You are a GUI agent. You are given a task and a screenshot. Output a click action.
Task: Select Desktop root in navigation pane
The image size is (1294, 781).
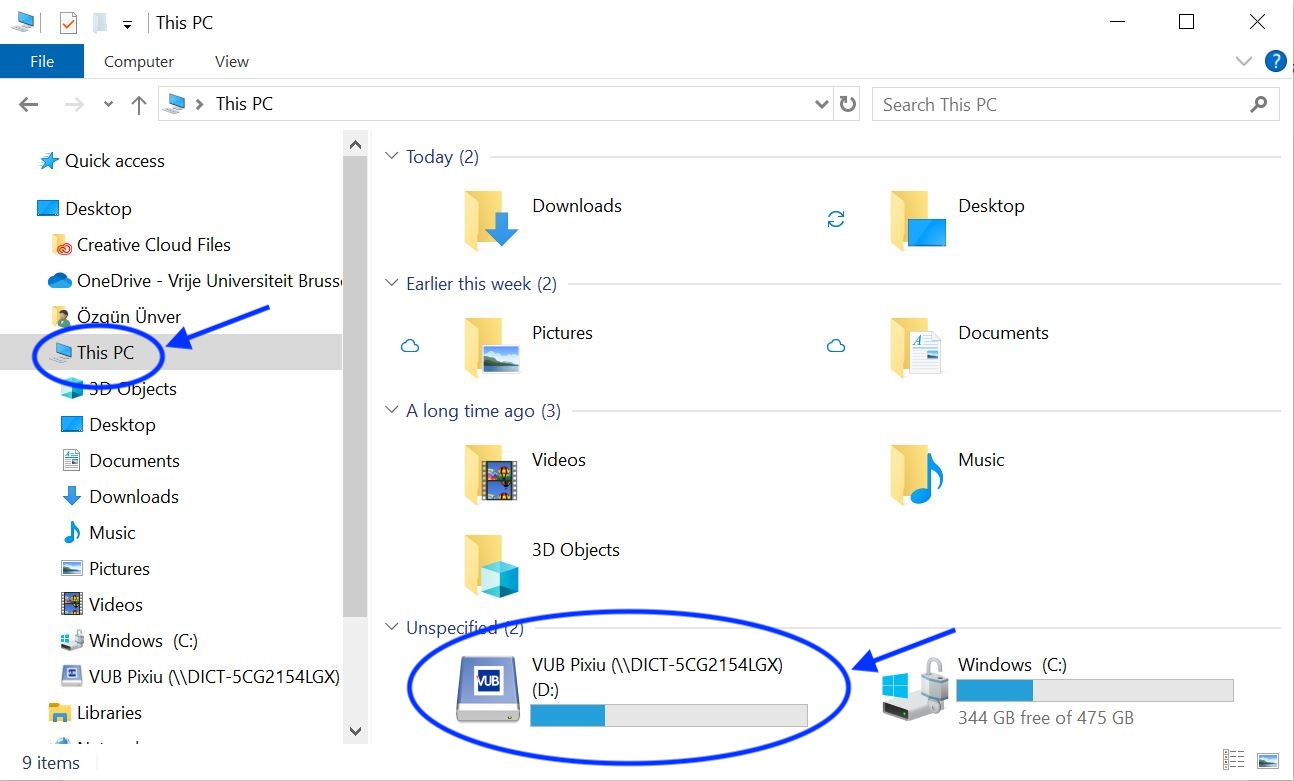tap(98, 209)
